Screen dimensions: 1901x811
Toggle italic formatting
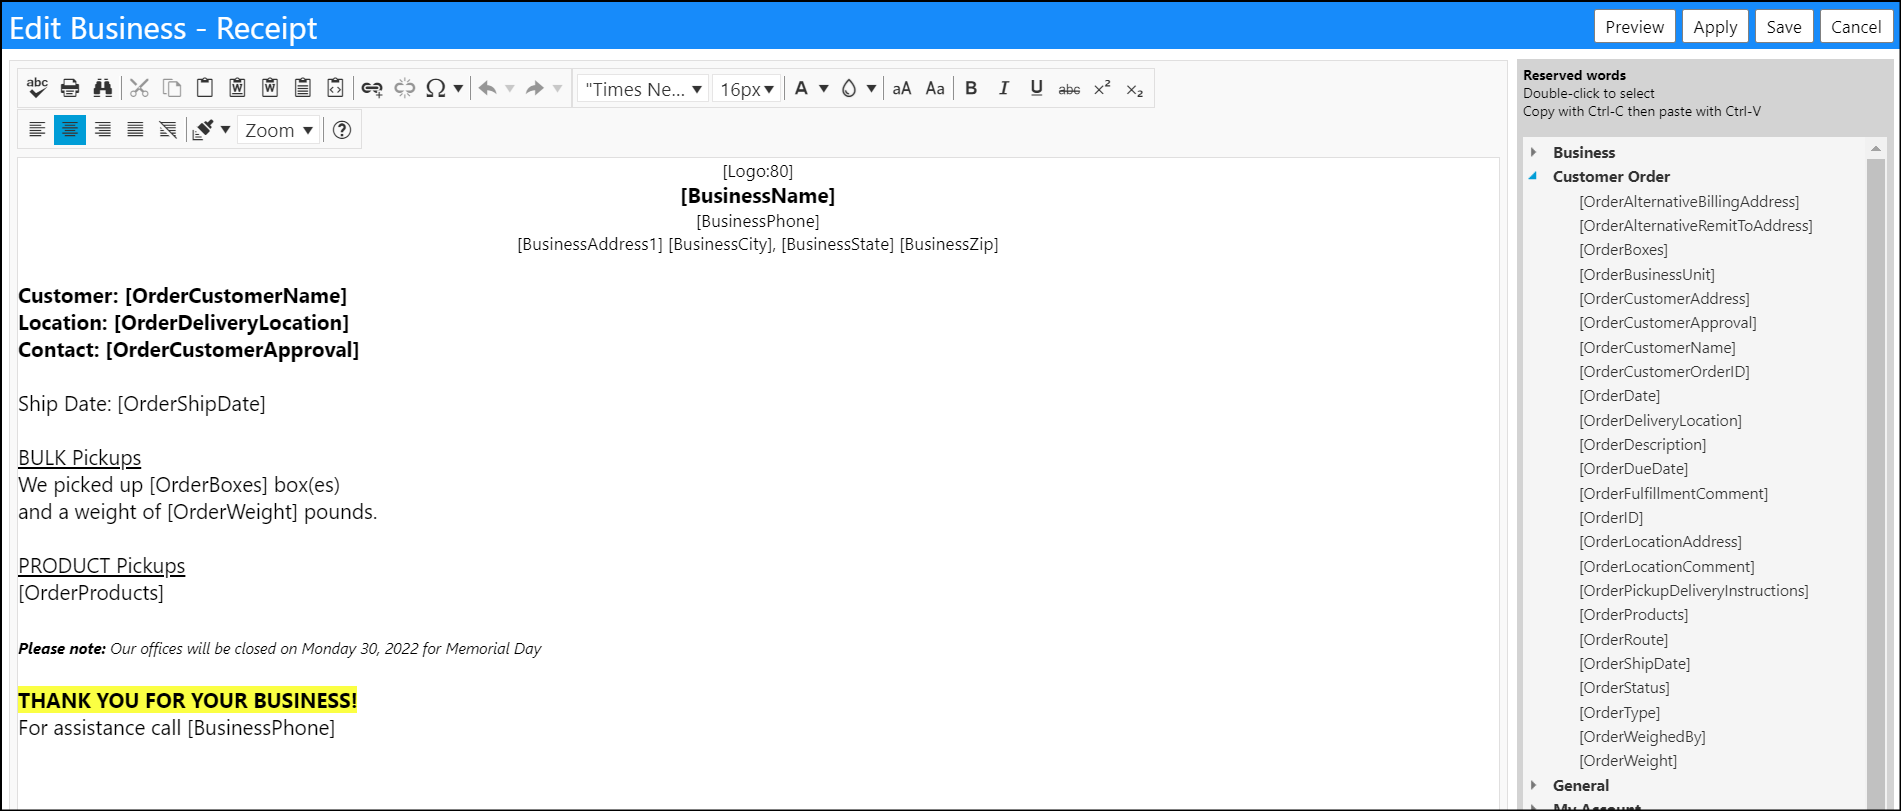[x=1004, y=88]
